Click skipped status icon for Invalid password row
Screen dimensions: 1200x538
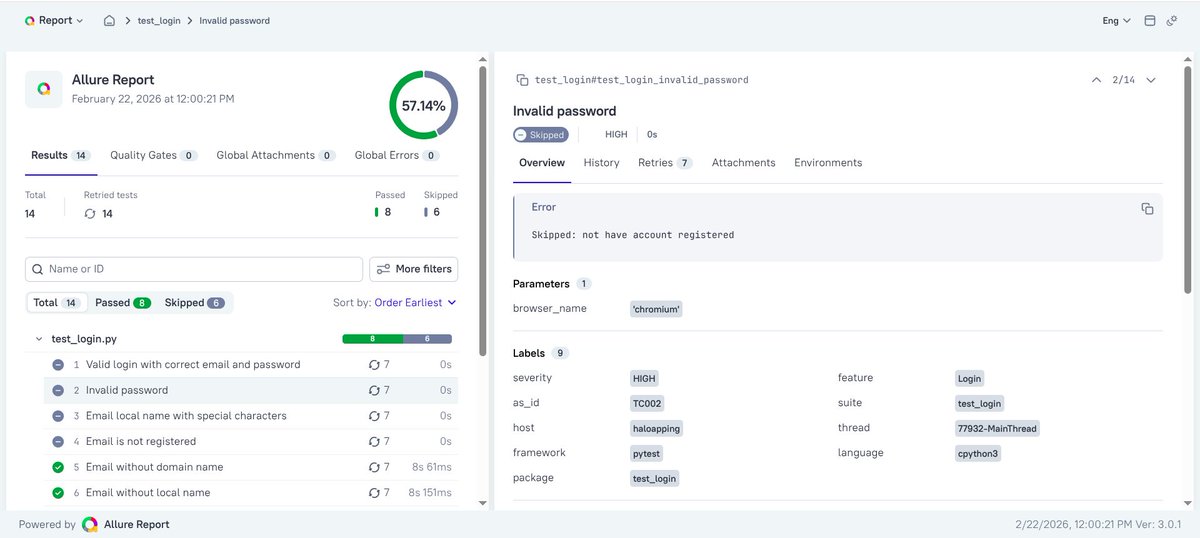point(58,390)
